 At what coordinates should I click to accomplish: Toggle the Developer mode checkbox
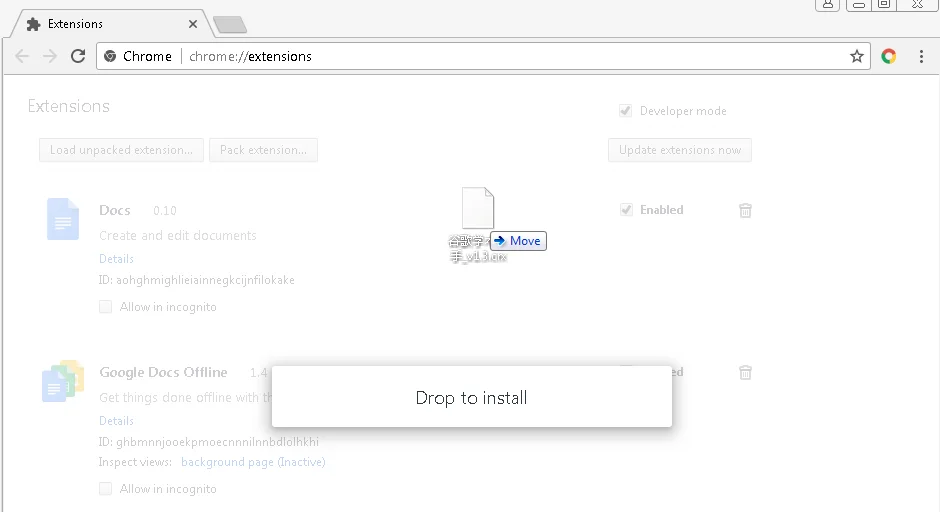pos(625,111)
